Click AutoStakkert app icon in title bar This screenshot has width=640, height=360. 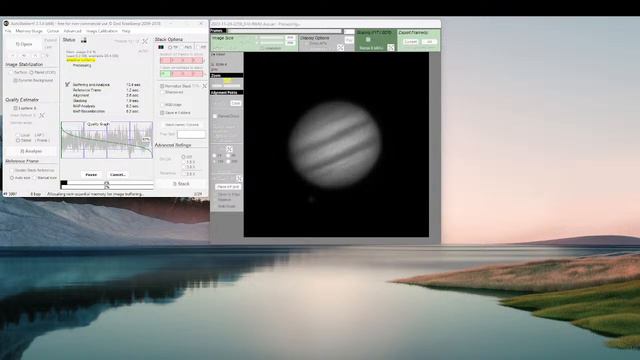tap(6, 24)
